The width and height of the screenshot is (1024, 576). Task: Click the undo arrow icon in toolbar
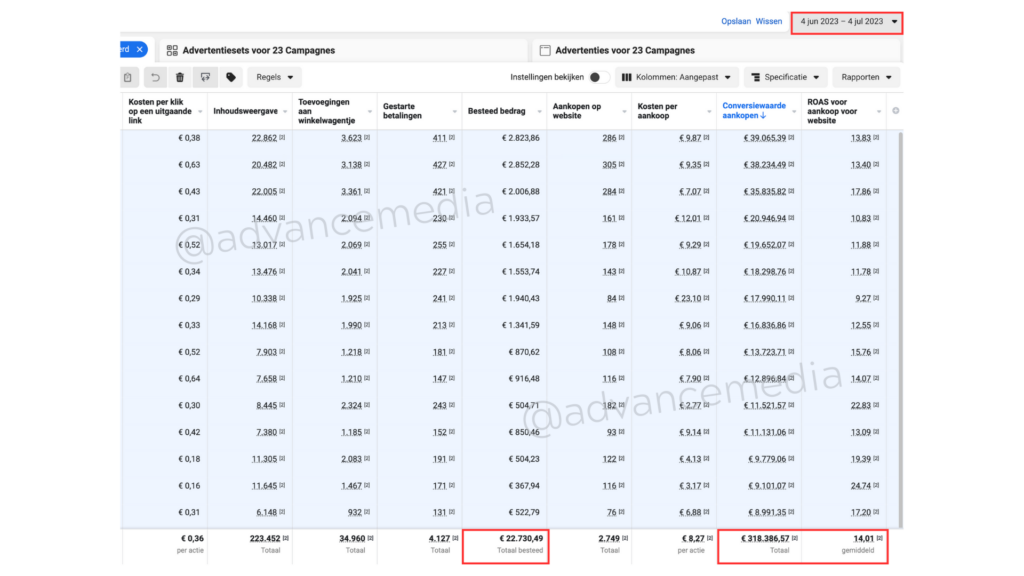coord(155,77)
